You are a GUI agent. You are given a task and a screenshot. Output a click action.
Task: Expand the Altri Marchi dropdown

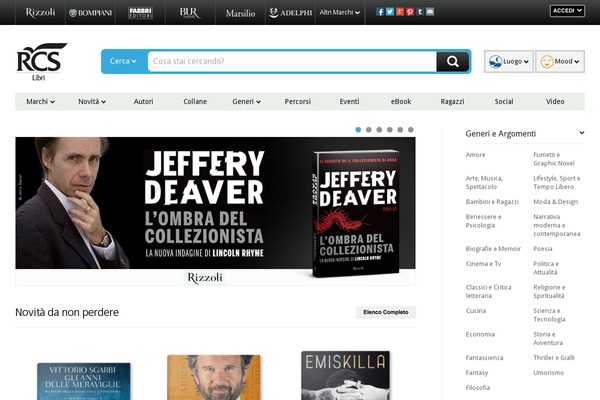pos(339,12)
